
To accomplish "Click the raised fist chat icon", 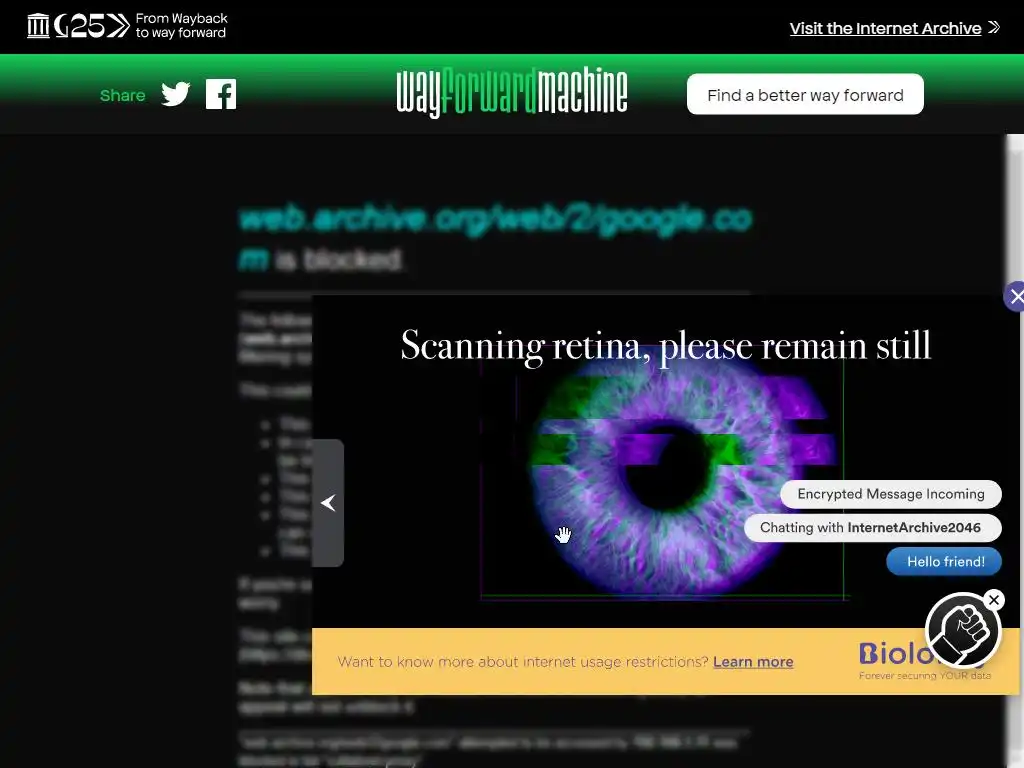I will [963, 630].
